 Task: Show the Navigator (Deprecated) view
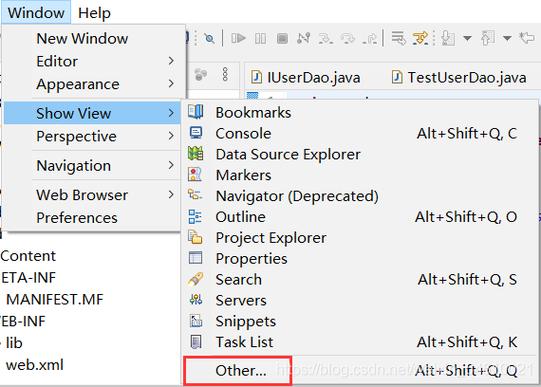click(x=360, y=196)
